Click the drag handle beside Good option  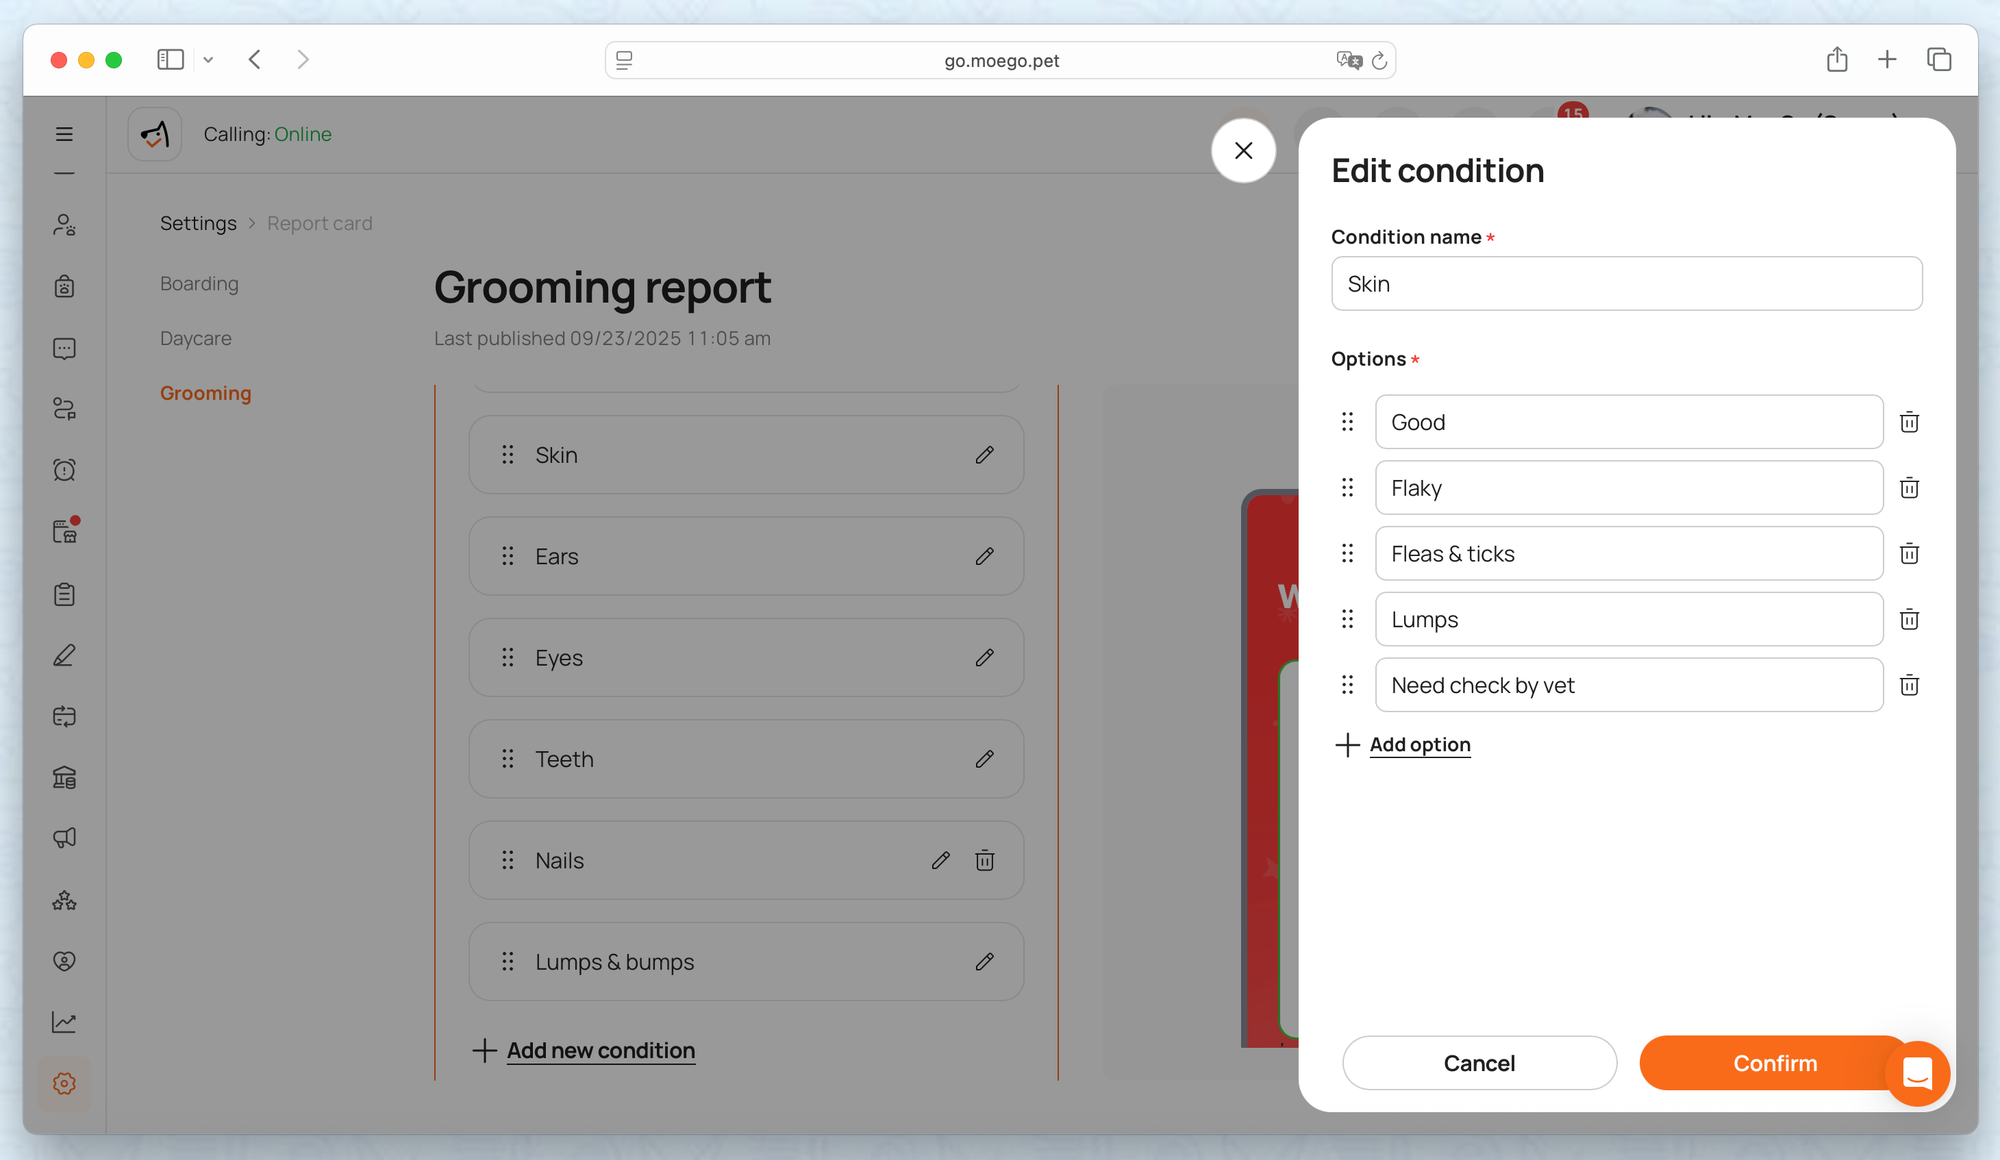[1347, 422]
